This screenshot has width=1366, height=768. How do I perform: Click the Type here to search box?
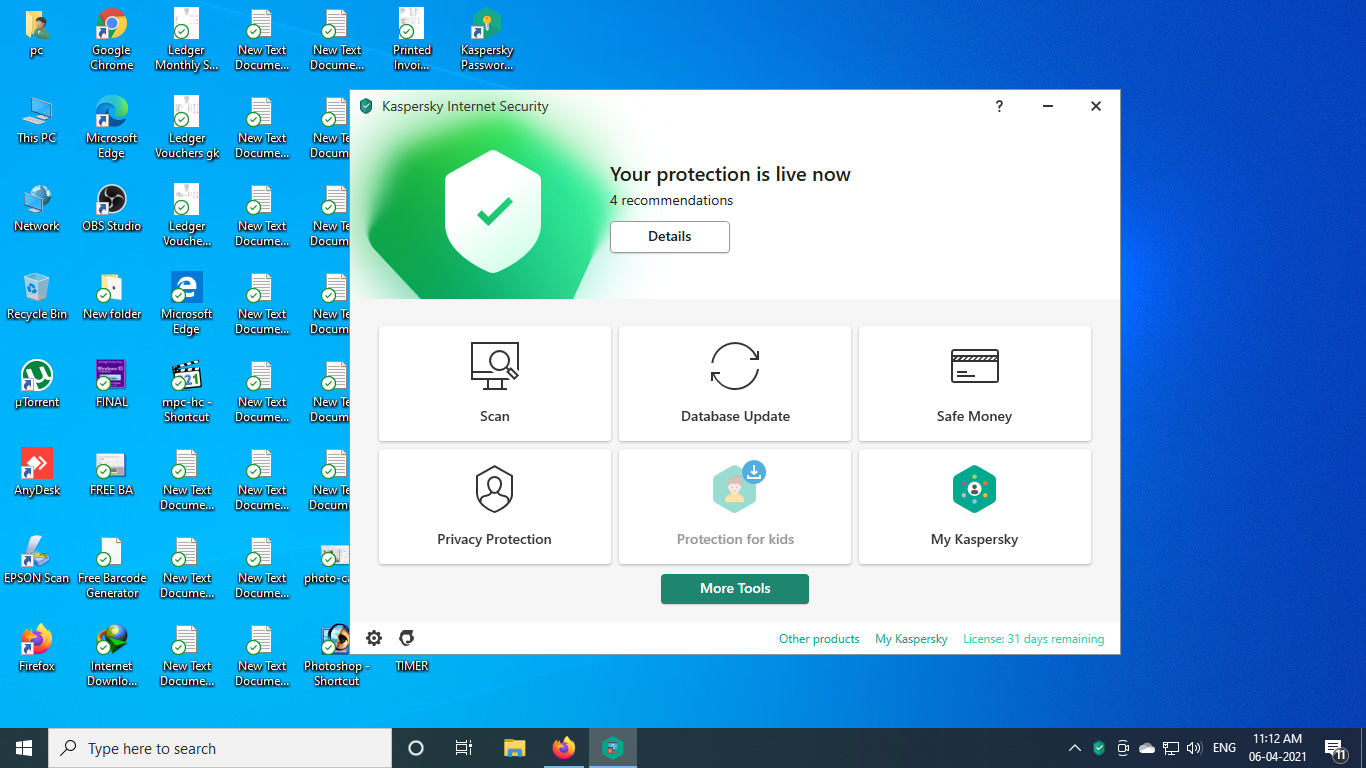(x=220, y=748)
